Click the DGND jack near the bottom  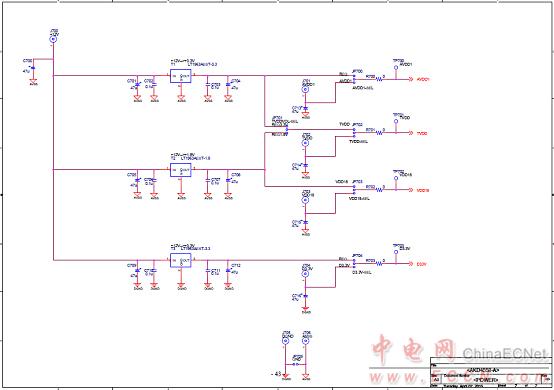click(285, 341)
